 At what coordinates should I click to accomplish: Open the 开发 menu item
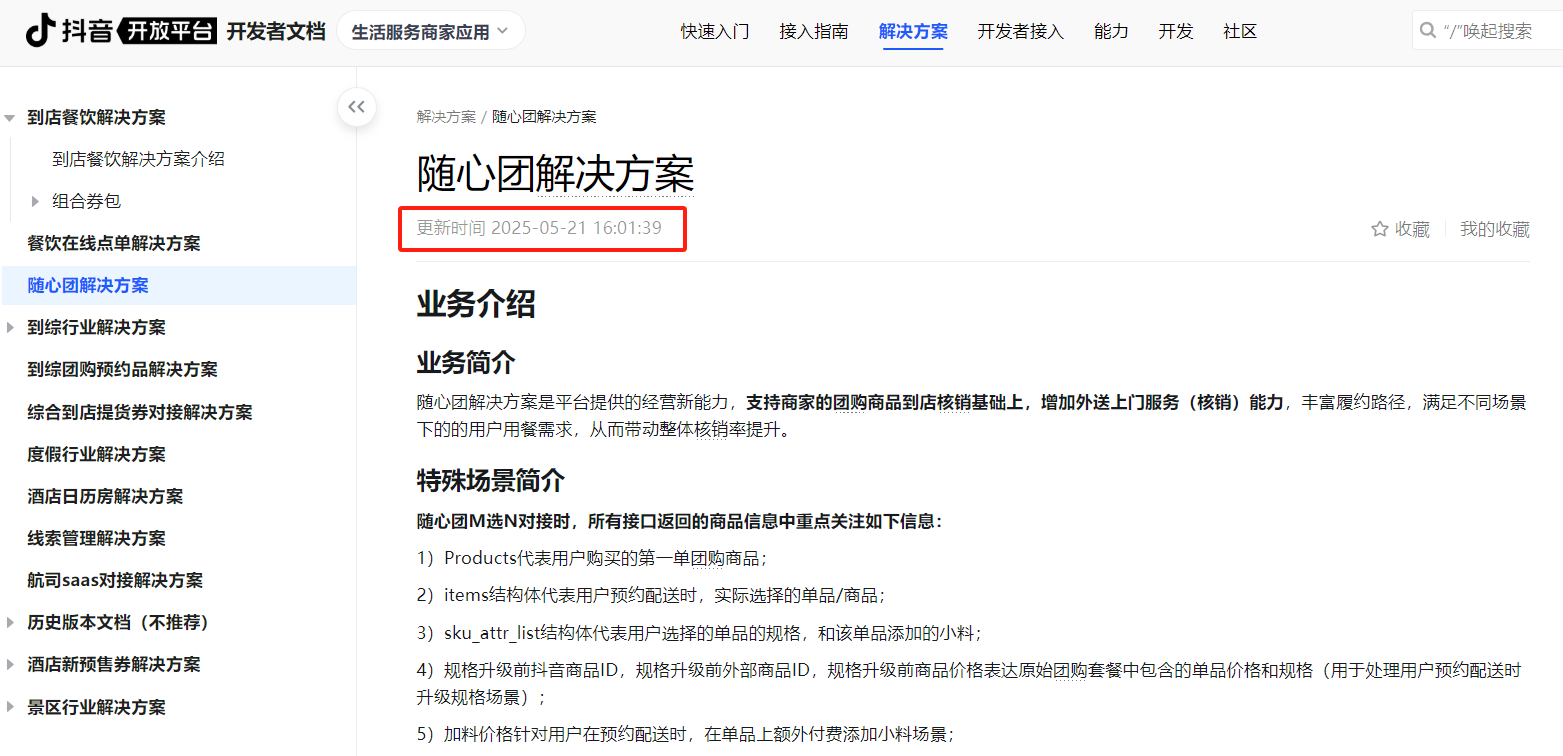coord(1176,31)
